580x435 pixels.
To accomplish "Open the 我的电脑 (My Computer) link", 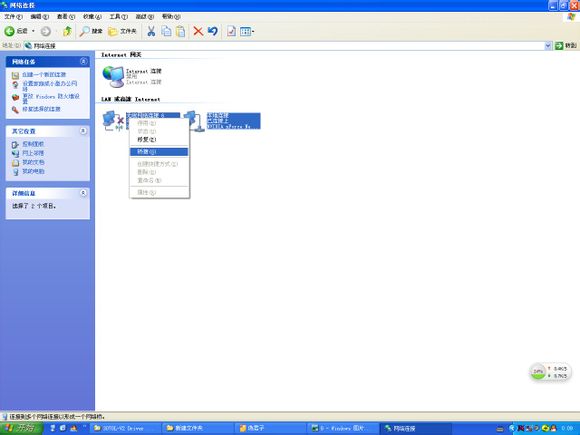I will tap(33, 172).
